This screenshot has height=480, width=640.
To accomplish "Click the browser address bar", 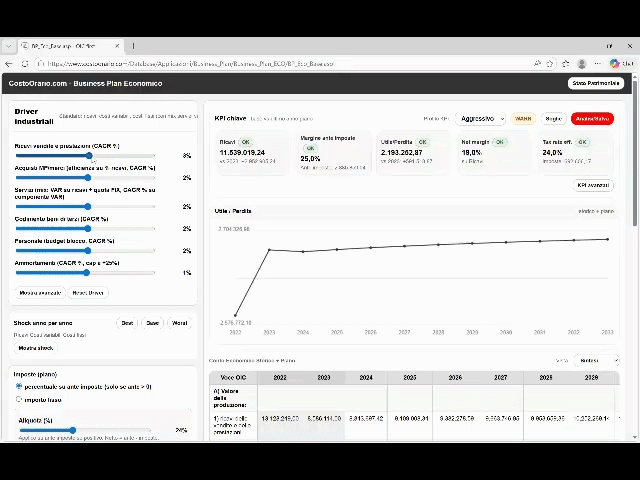I will click(x=300, y=63).
